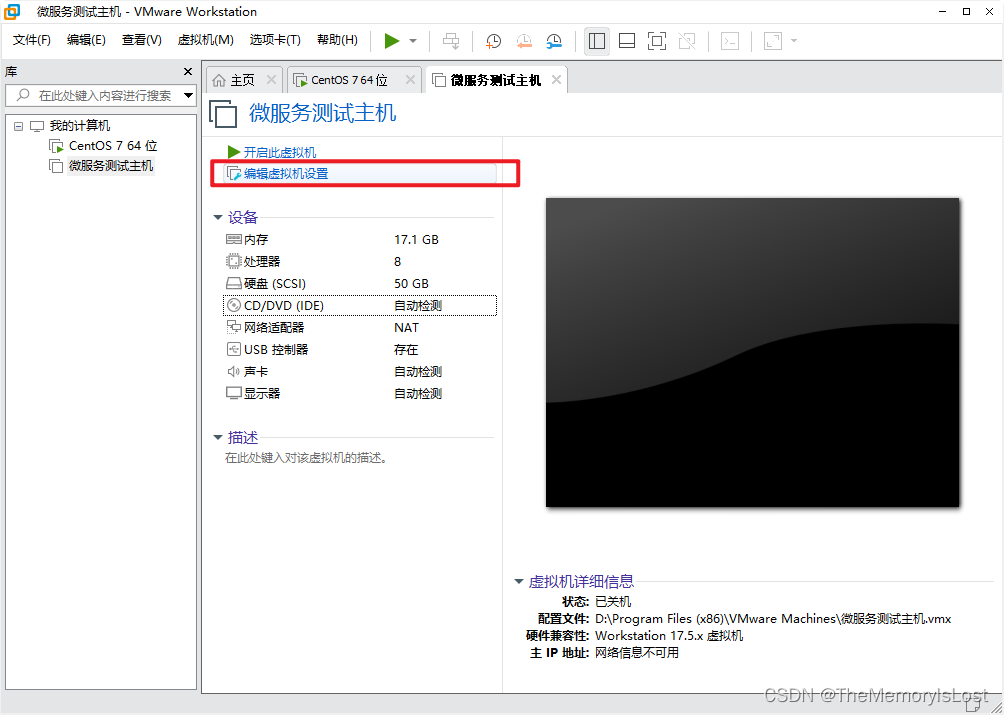Click the library search input field
Screen dimensions: 1004x715
point(93,95)
